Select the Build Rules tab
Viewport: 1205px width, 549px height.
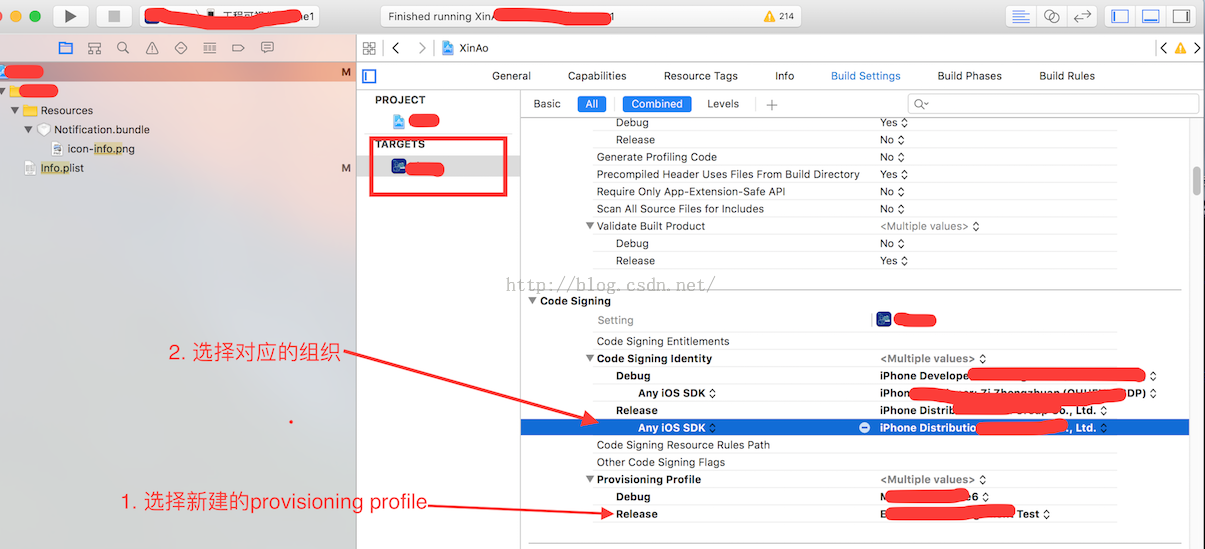coord(1067,76)
